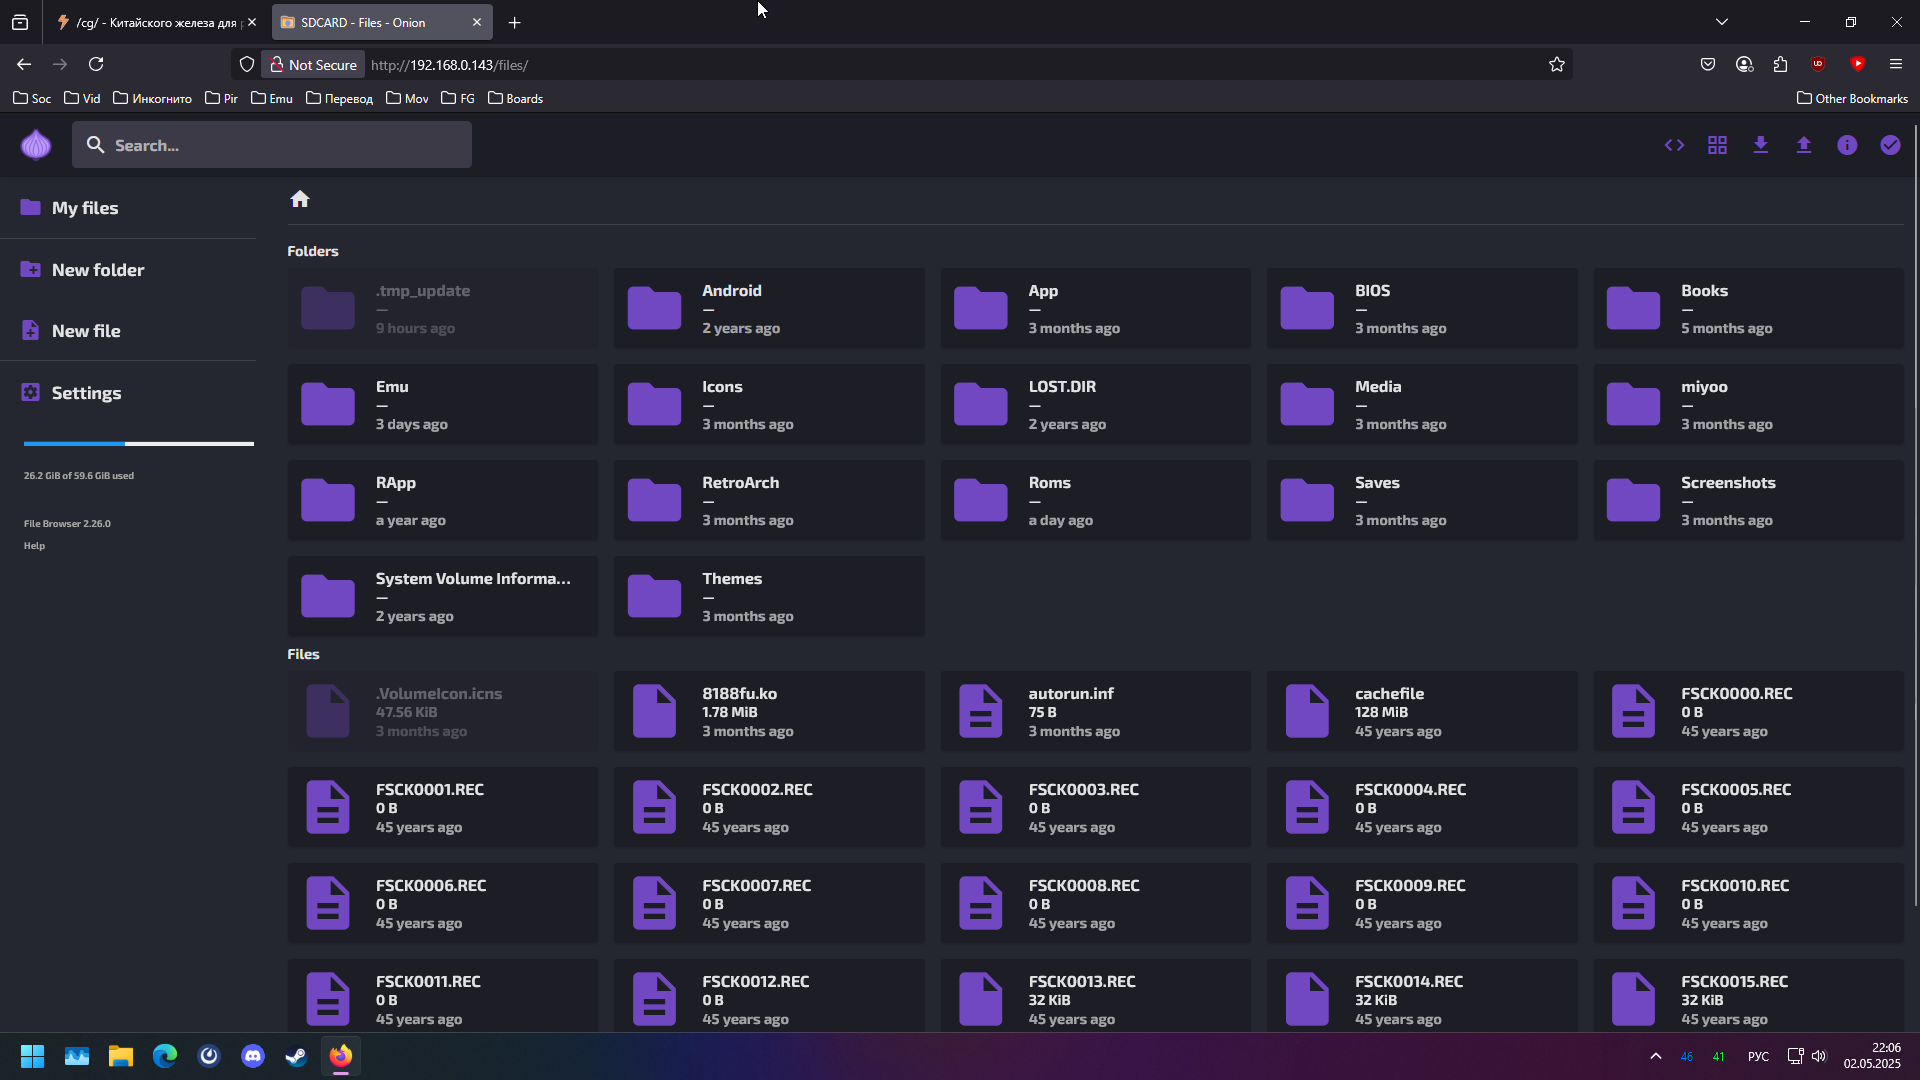This screenshot has height=1080, width=1920.
Task: Click the download icon in header
Action: (x=1760, y=145)
